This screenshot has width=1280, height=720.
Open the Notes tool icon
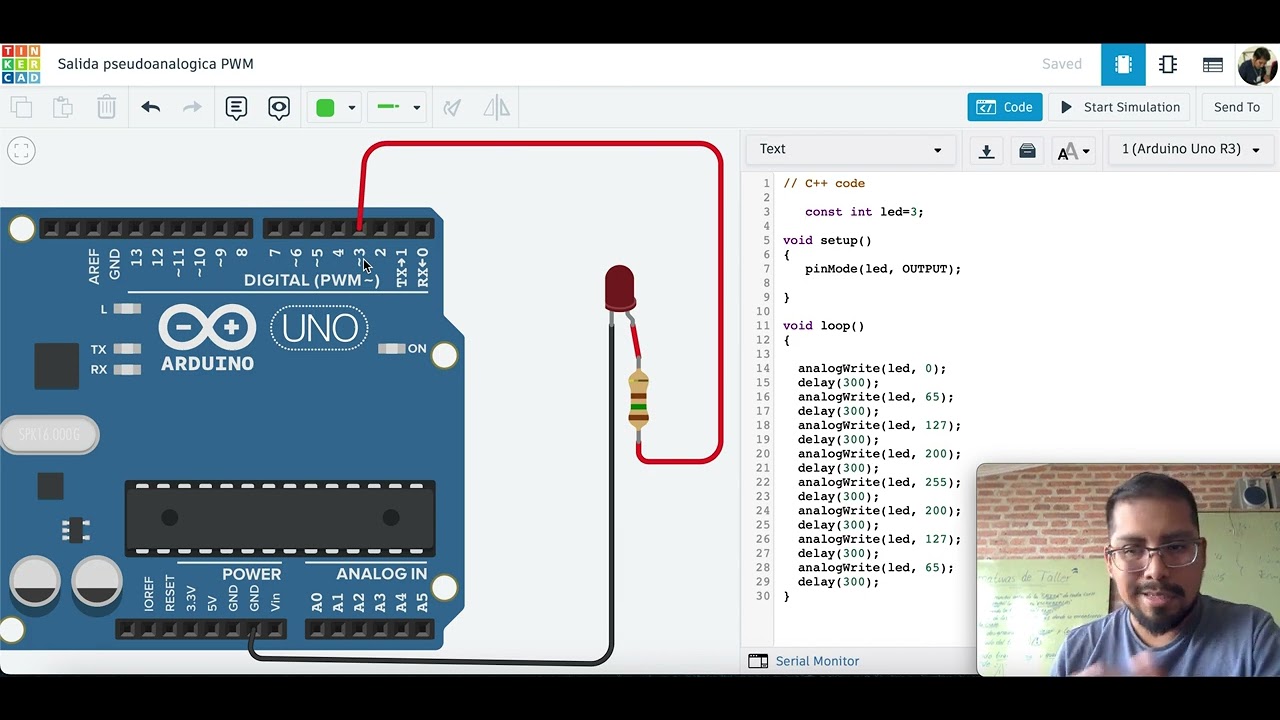coord(236,107)
